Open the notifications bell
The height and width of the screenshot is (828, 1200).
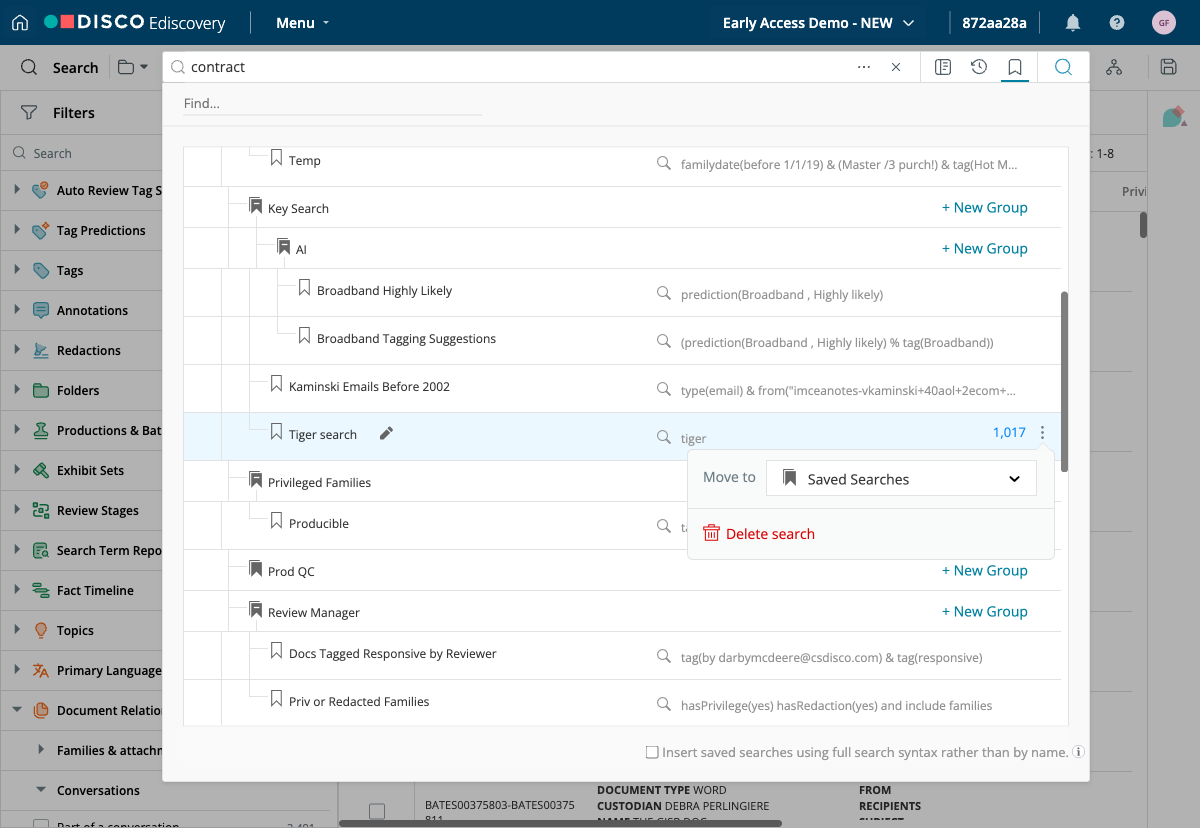pyautogui.click(x=1073, y=23)
